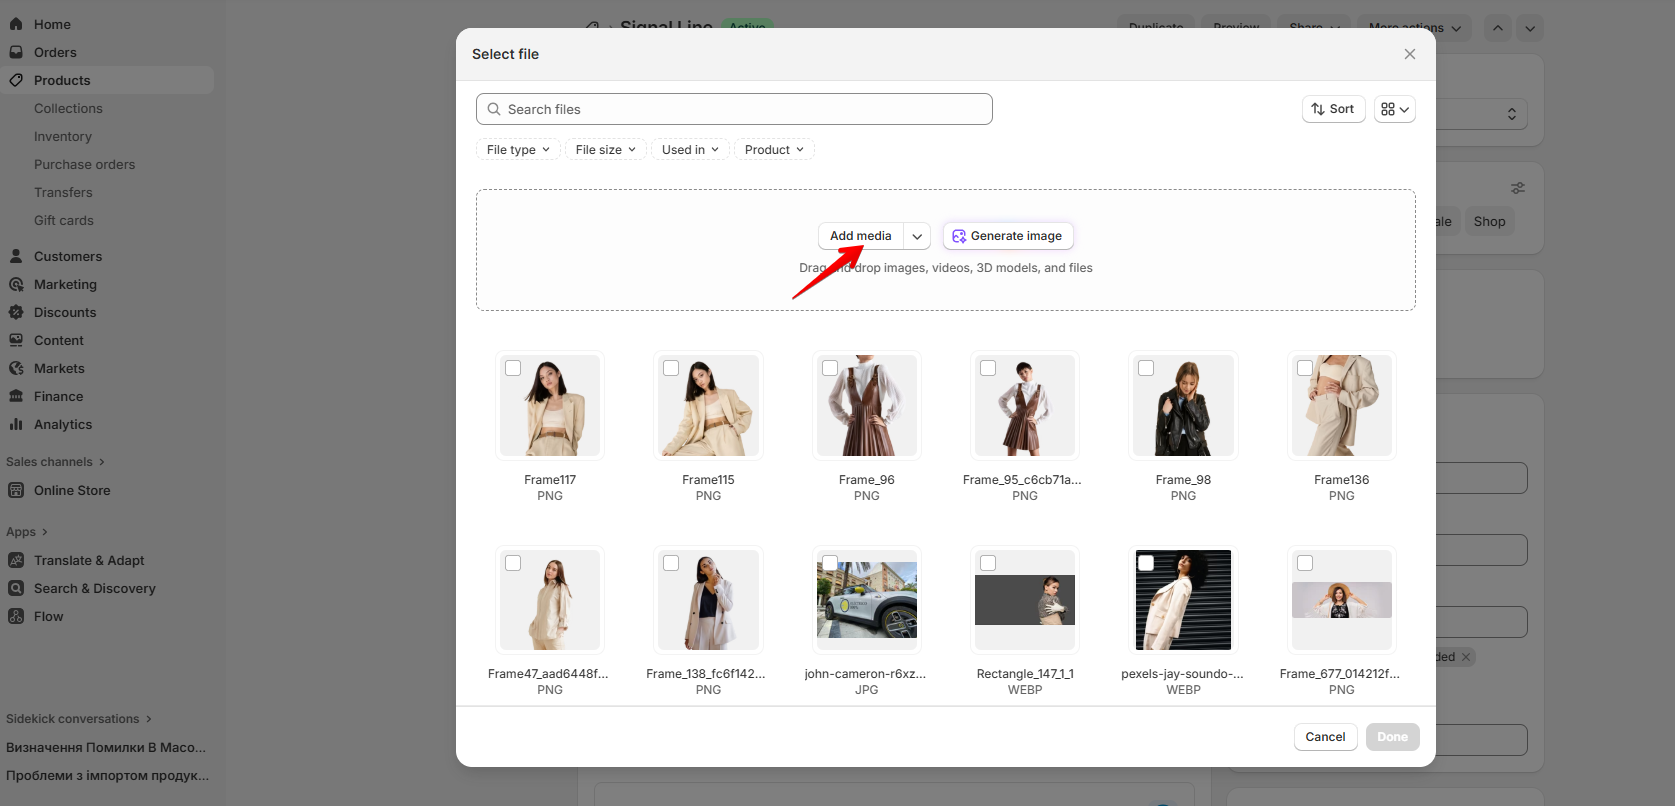The height and width of the screenshot is (806, 1675).
Task: Expand Sidekick conversations section
Action: [79, 719]
